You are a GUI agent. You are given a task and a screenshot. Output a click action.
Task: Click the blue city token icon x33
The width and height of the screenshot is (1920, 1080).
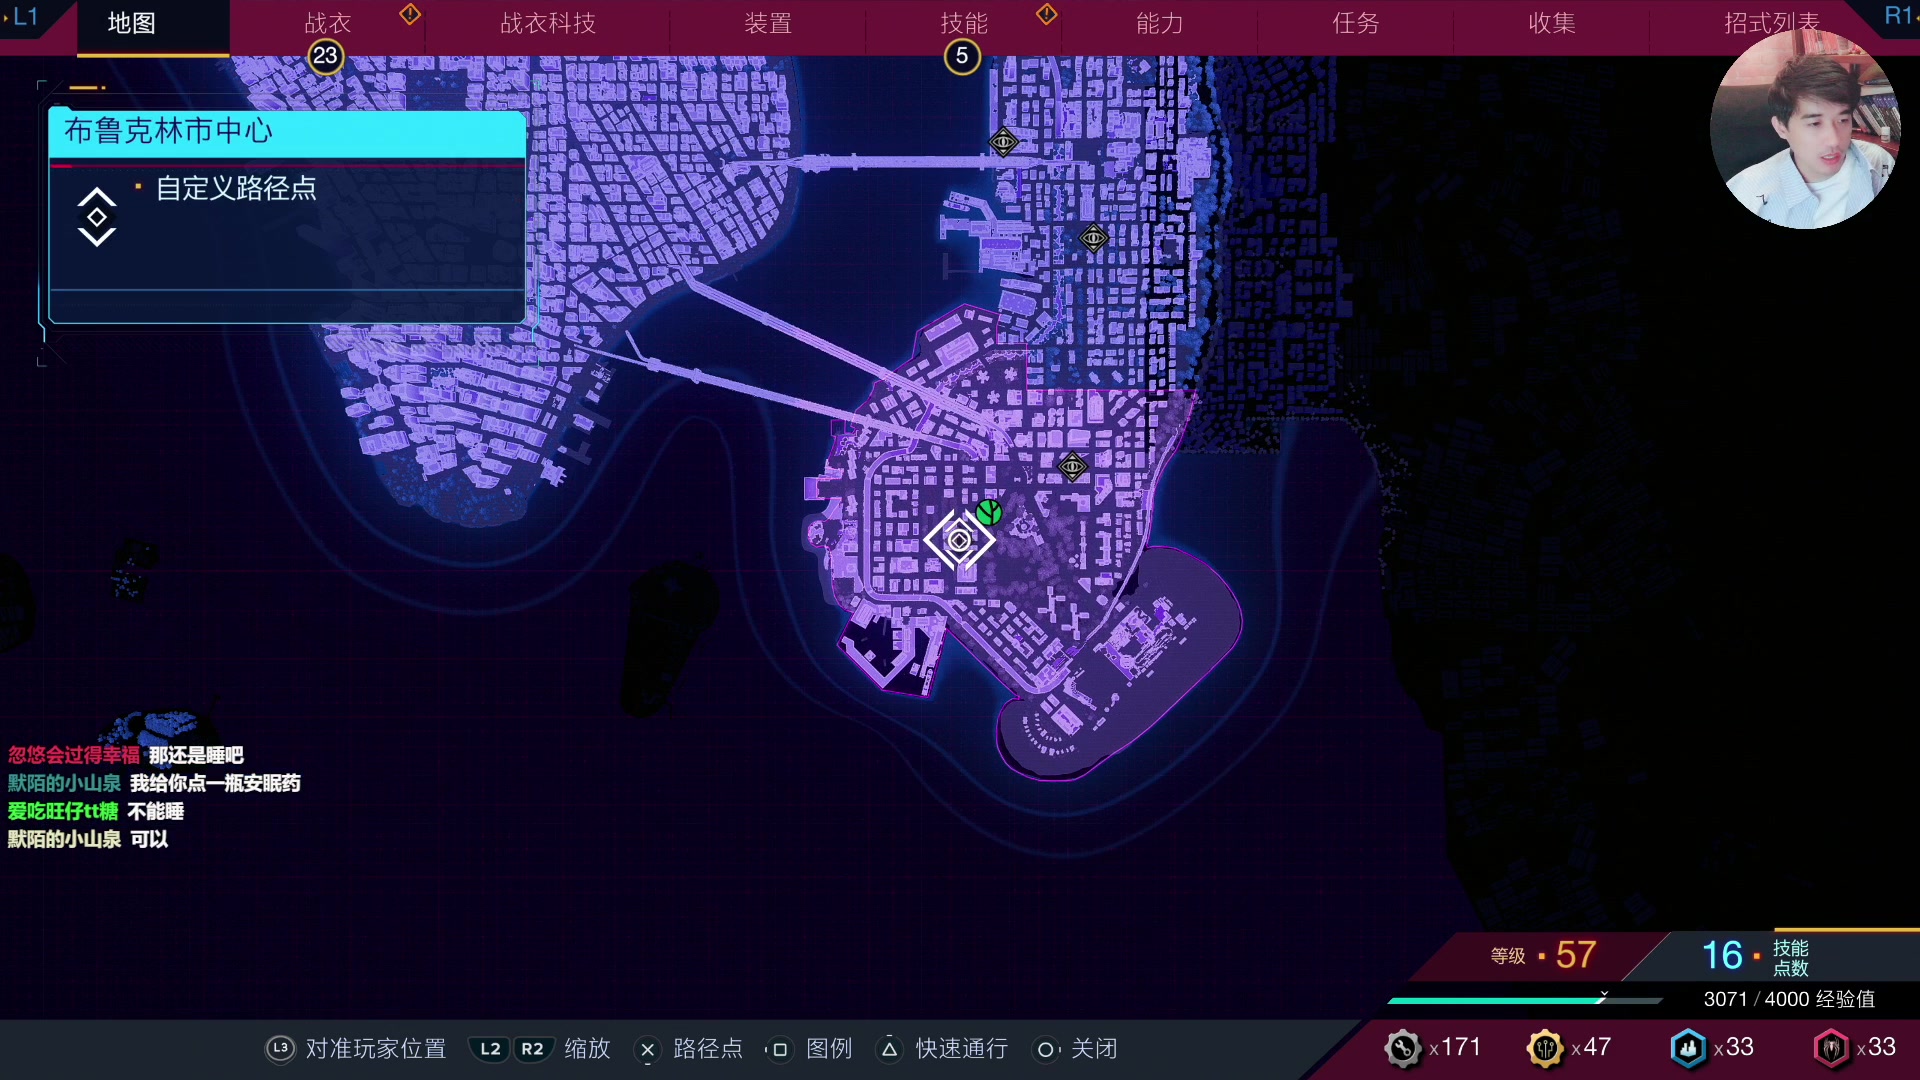point(1688,1048)
